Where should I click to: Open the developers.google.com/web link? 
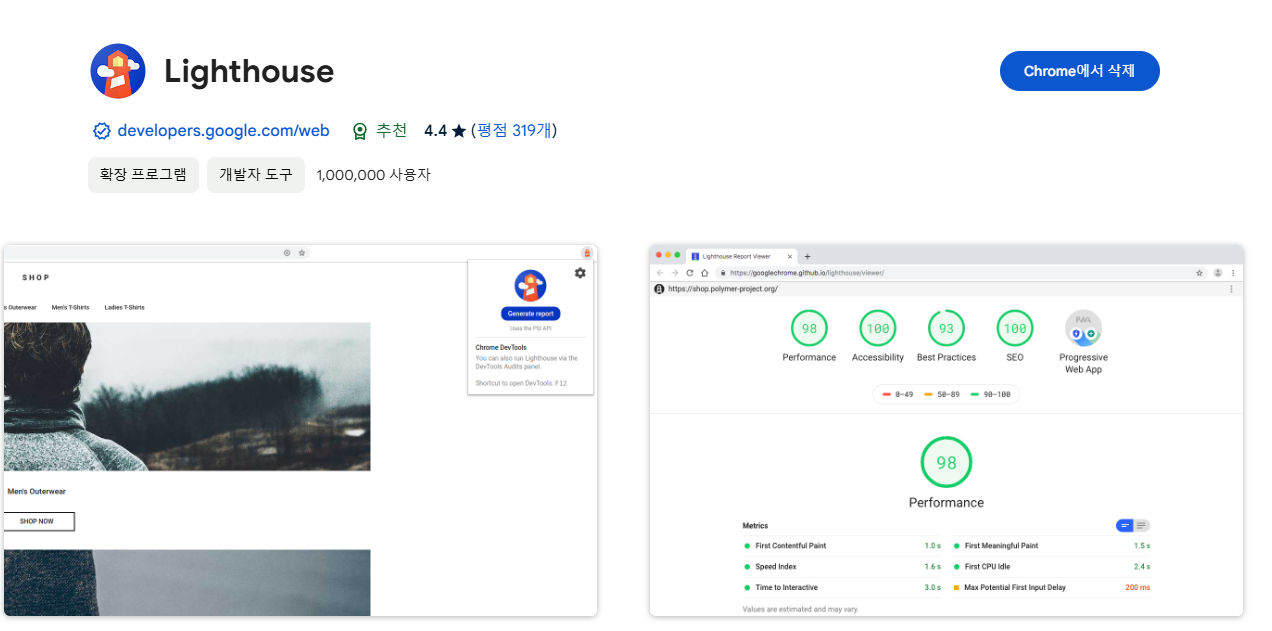[x=223, y=130]
